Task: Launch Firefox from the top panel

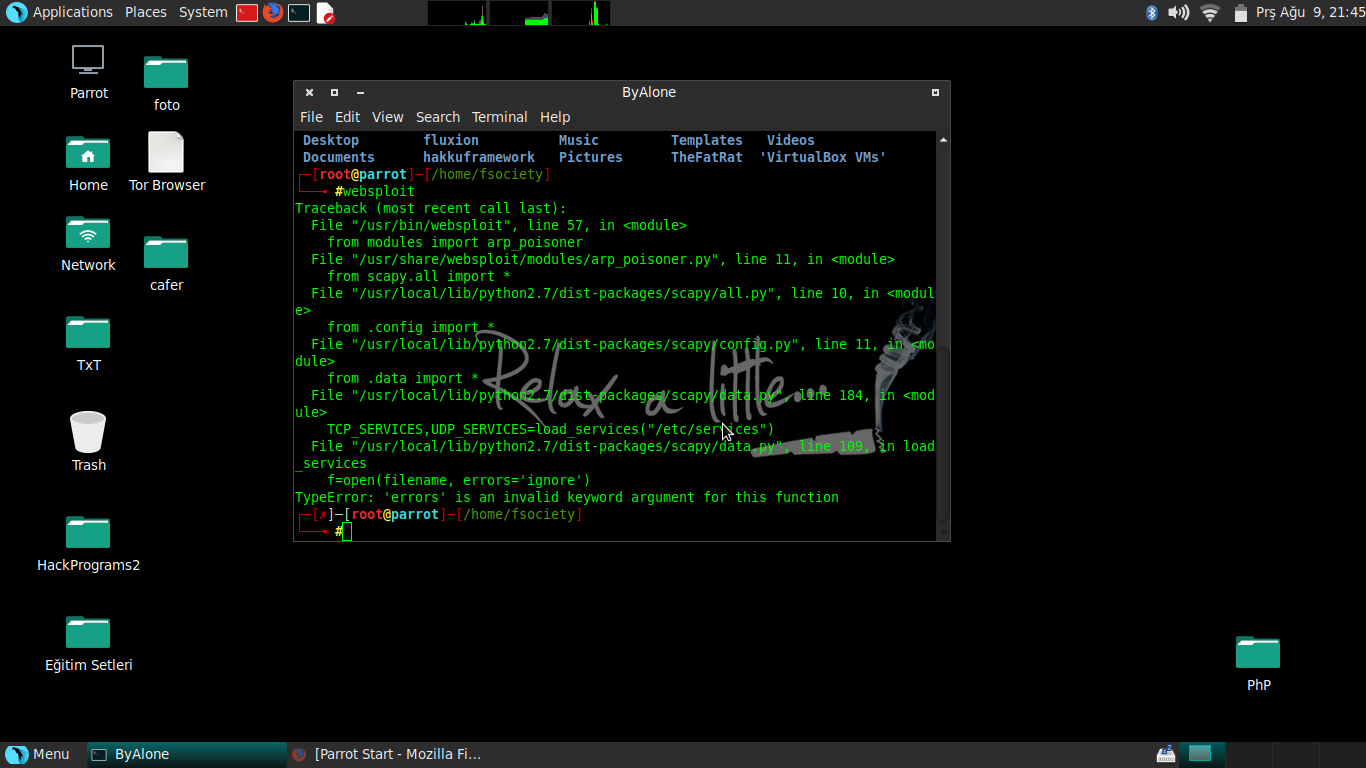Action: tap(273, 13)
